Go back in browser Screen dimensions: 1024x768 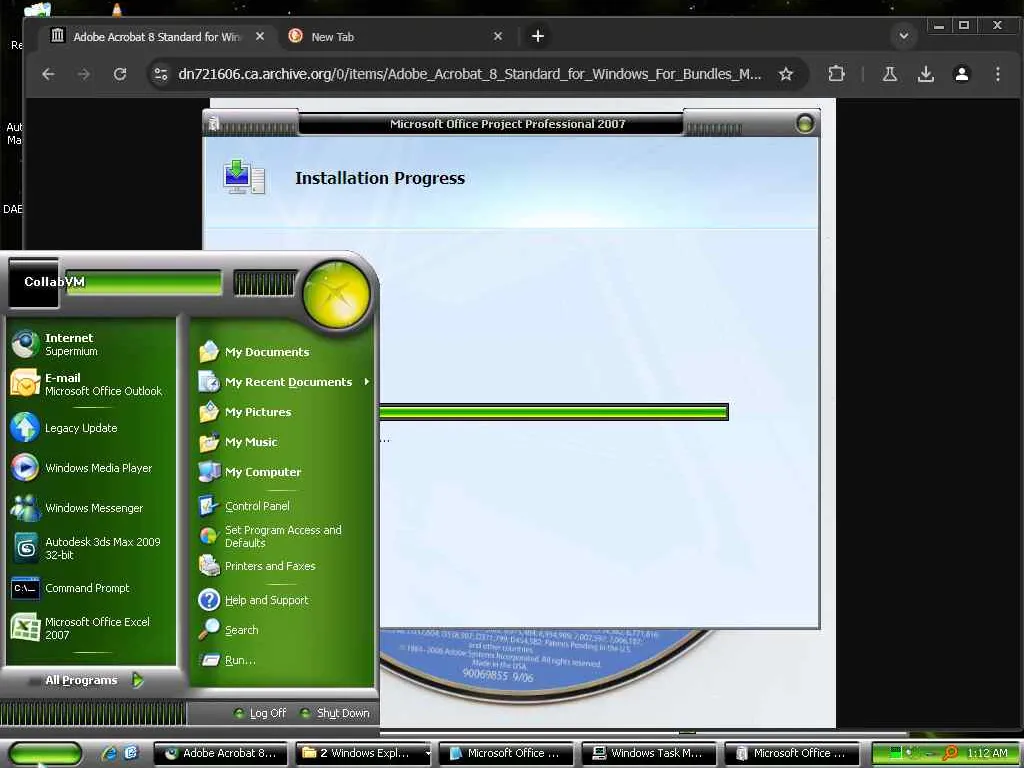pyautogui.click(x=48, y=74)
